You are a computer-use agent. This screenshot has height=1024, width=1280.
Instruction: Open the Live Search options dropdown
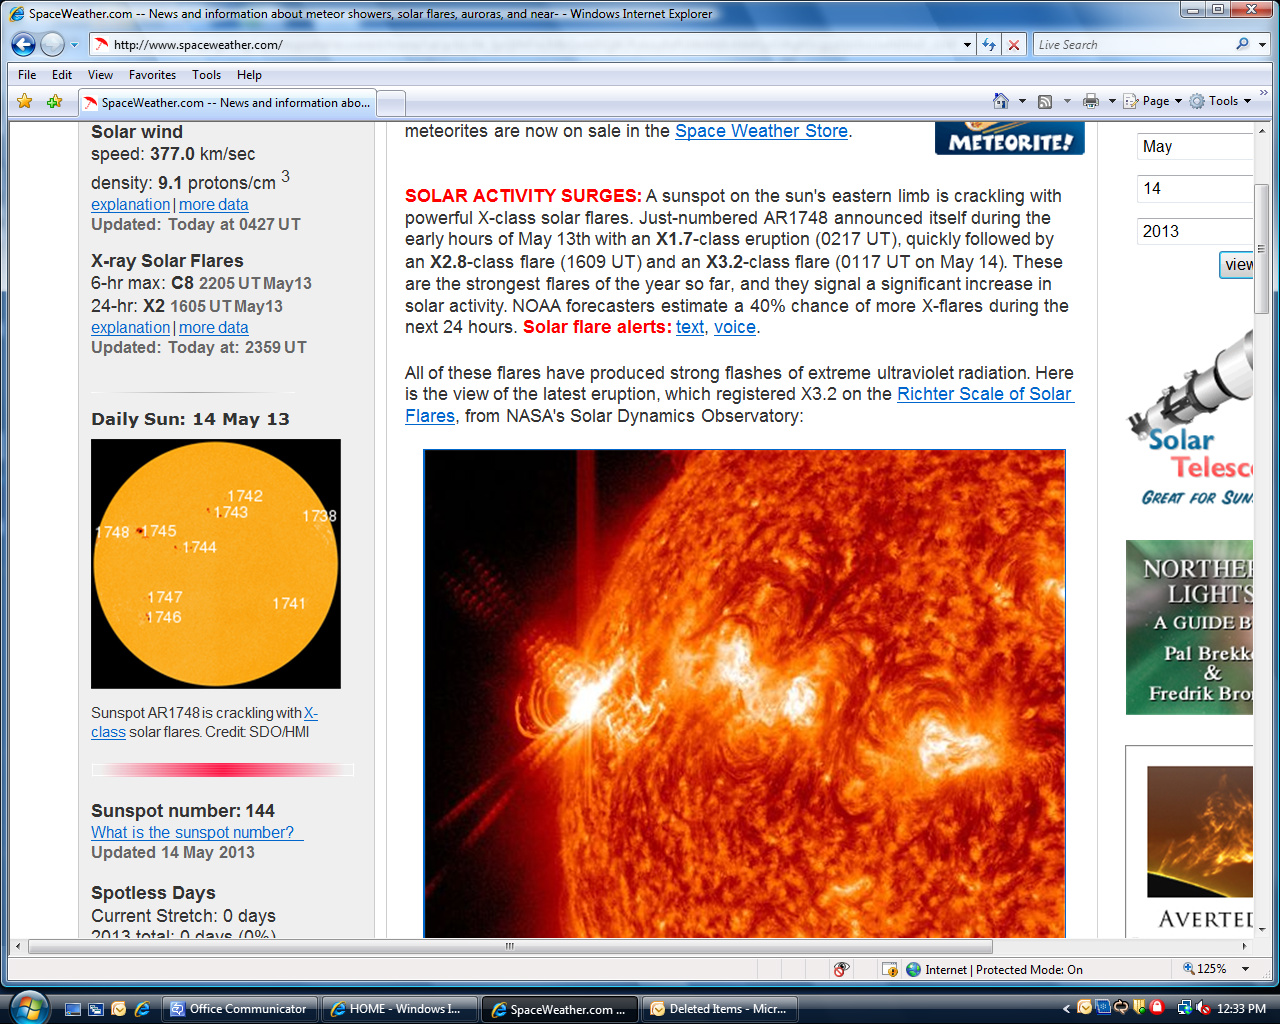click(1262, 45)
